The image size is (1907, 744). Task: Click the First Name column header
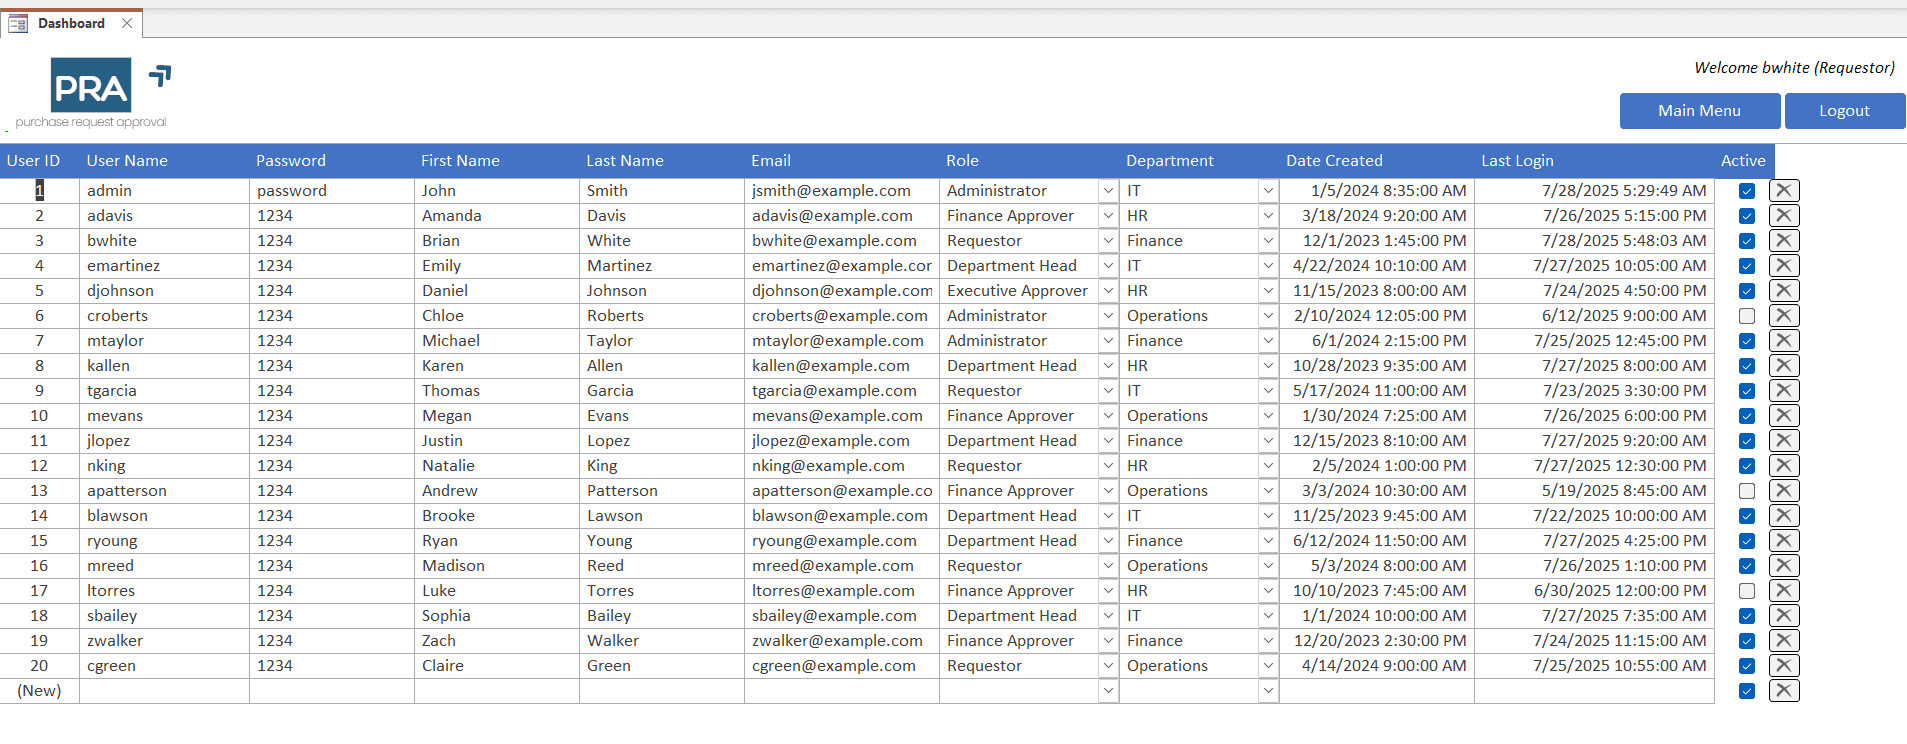(x=460, y=160)
